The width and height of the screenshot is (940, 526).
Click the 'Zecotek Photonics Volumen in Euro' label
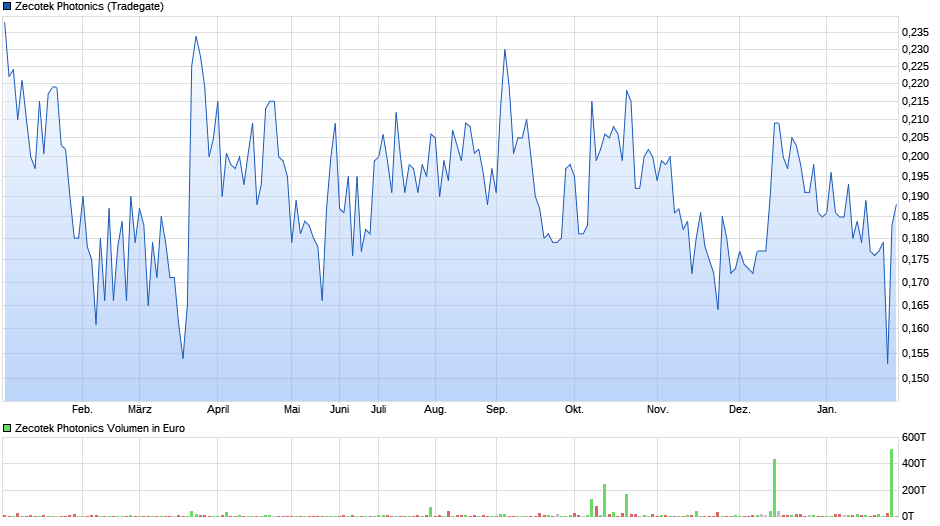click(x=100, y=428)
